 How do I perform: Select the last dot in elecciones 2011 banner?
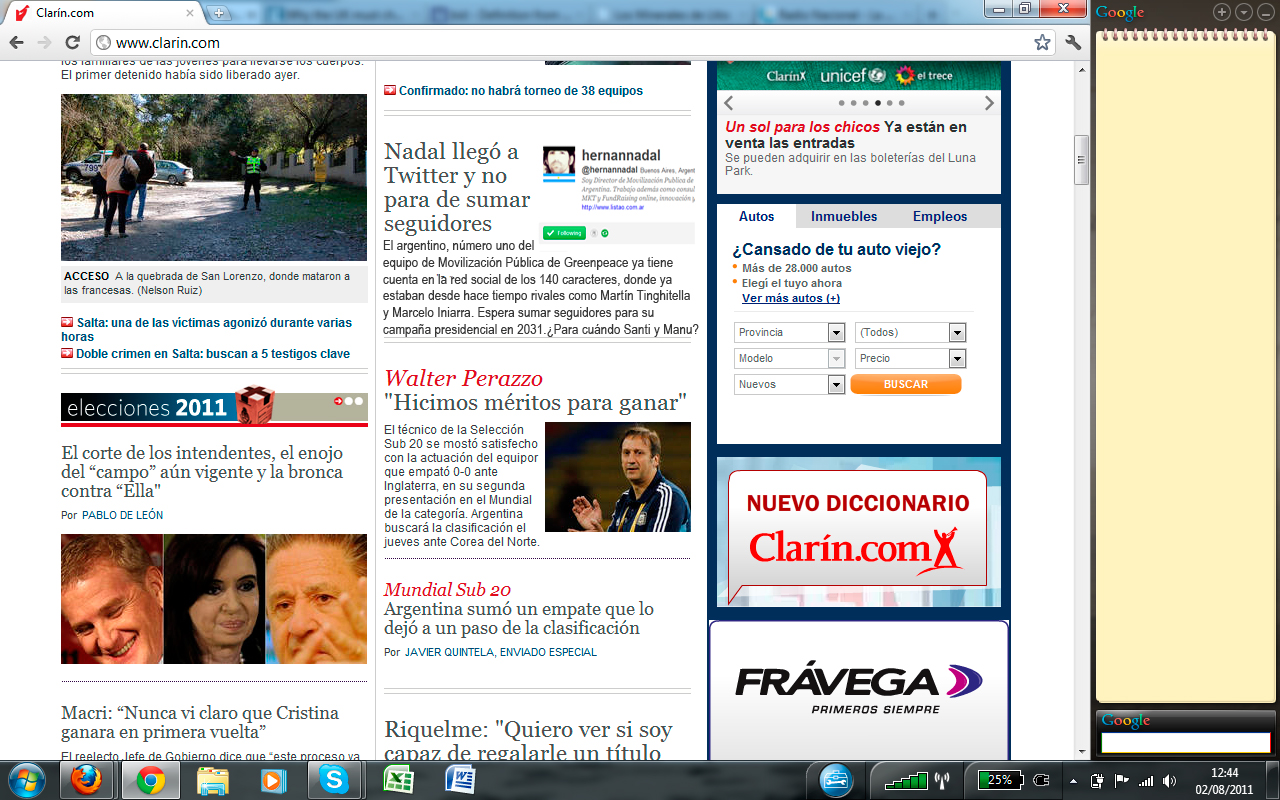360,401
